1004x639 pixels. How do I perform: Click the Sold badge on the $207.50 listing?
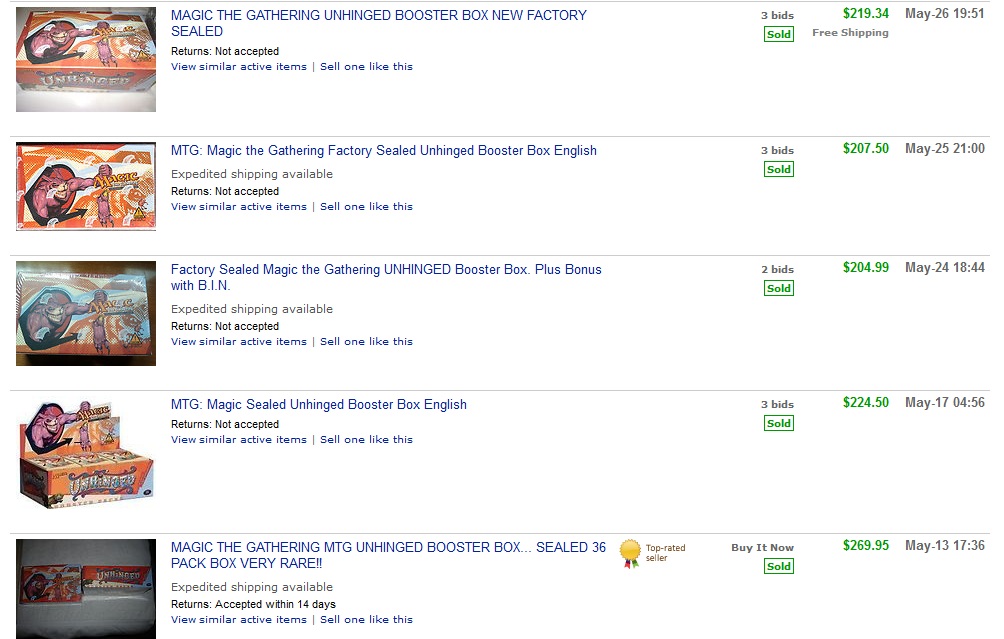tap(778, 169)
